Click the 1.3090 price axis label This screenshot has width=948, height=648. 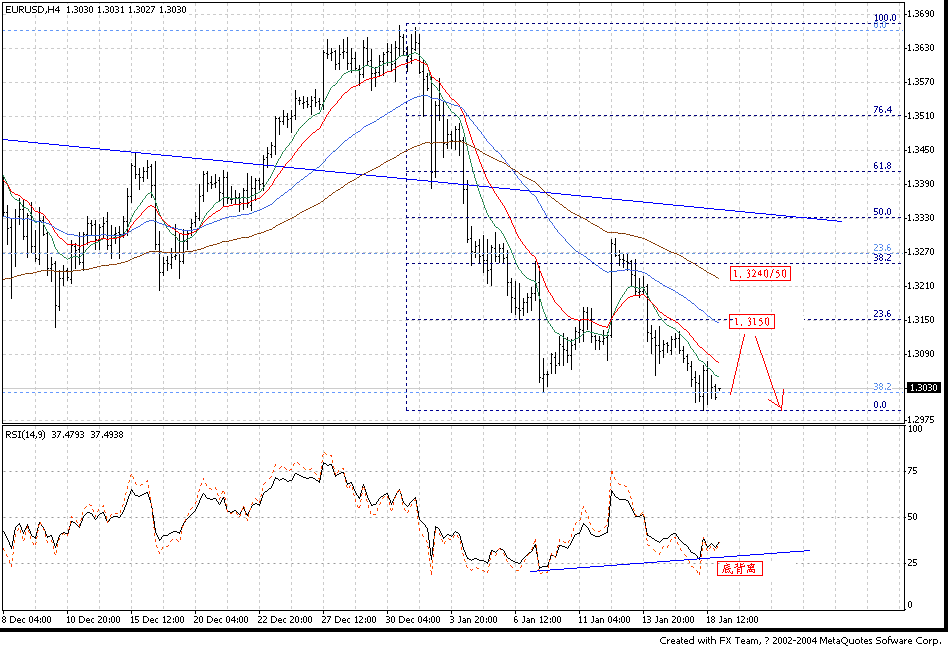click(921, 354)
